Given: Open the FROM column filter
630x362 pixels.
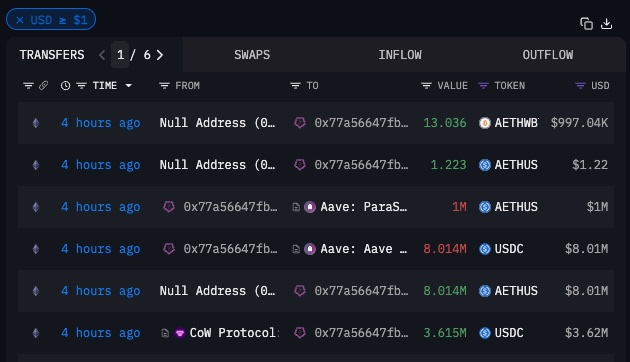Looking at the screenshot, I should tap(164, 86).
